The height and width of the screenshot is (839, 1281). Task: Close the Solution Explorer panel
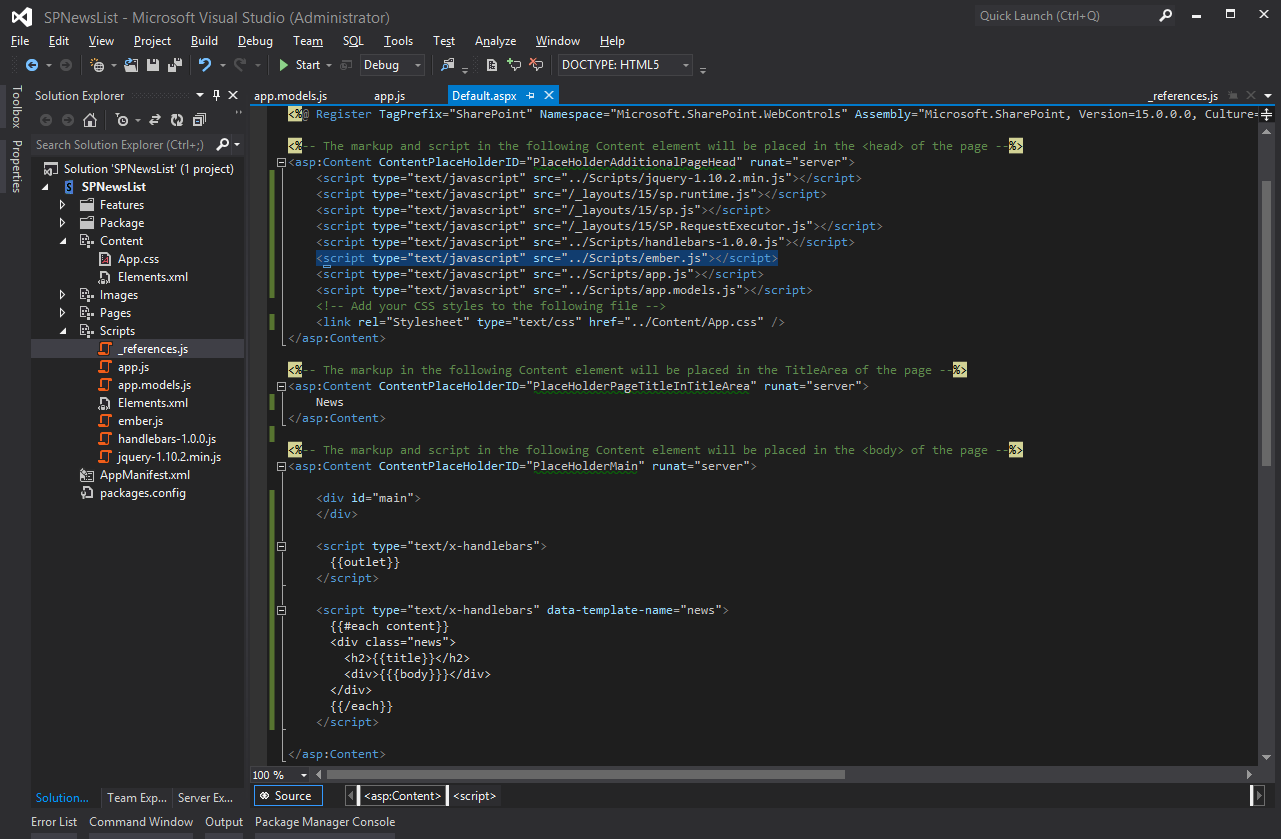233,95
